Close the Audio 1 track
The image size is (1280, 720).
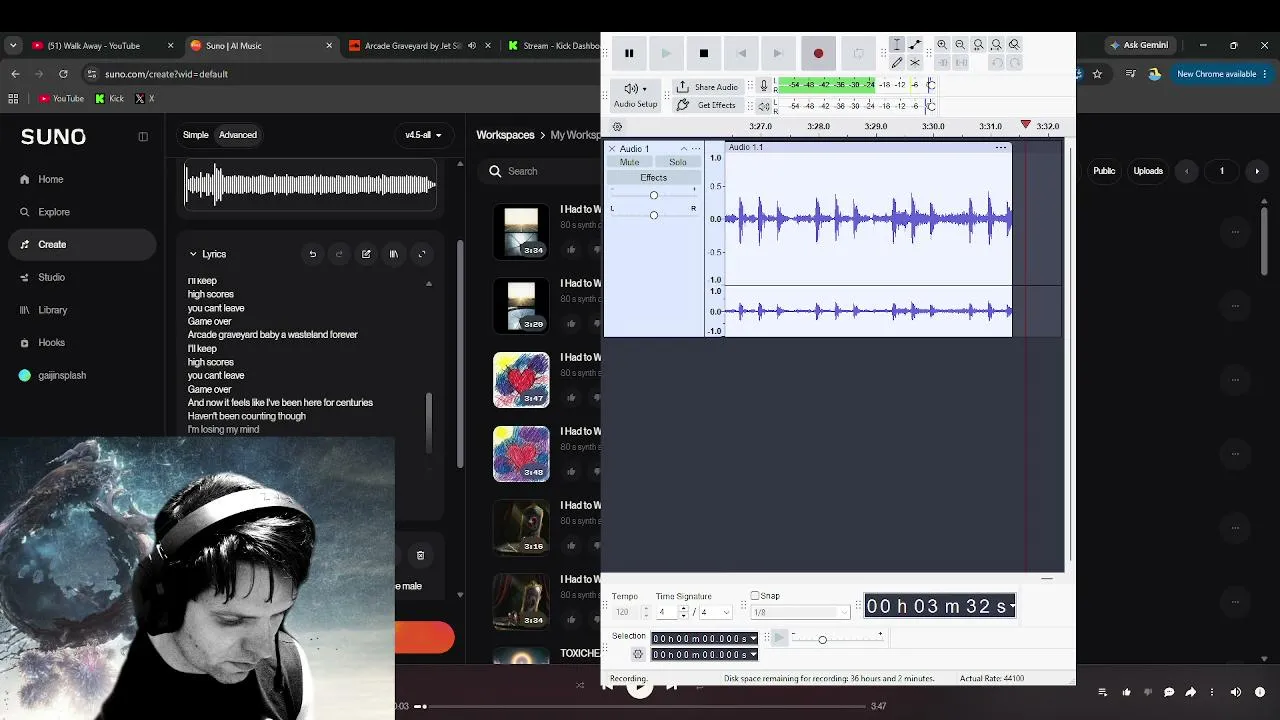click(612, 149)
